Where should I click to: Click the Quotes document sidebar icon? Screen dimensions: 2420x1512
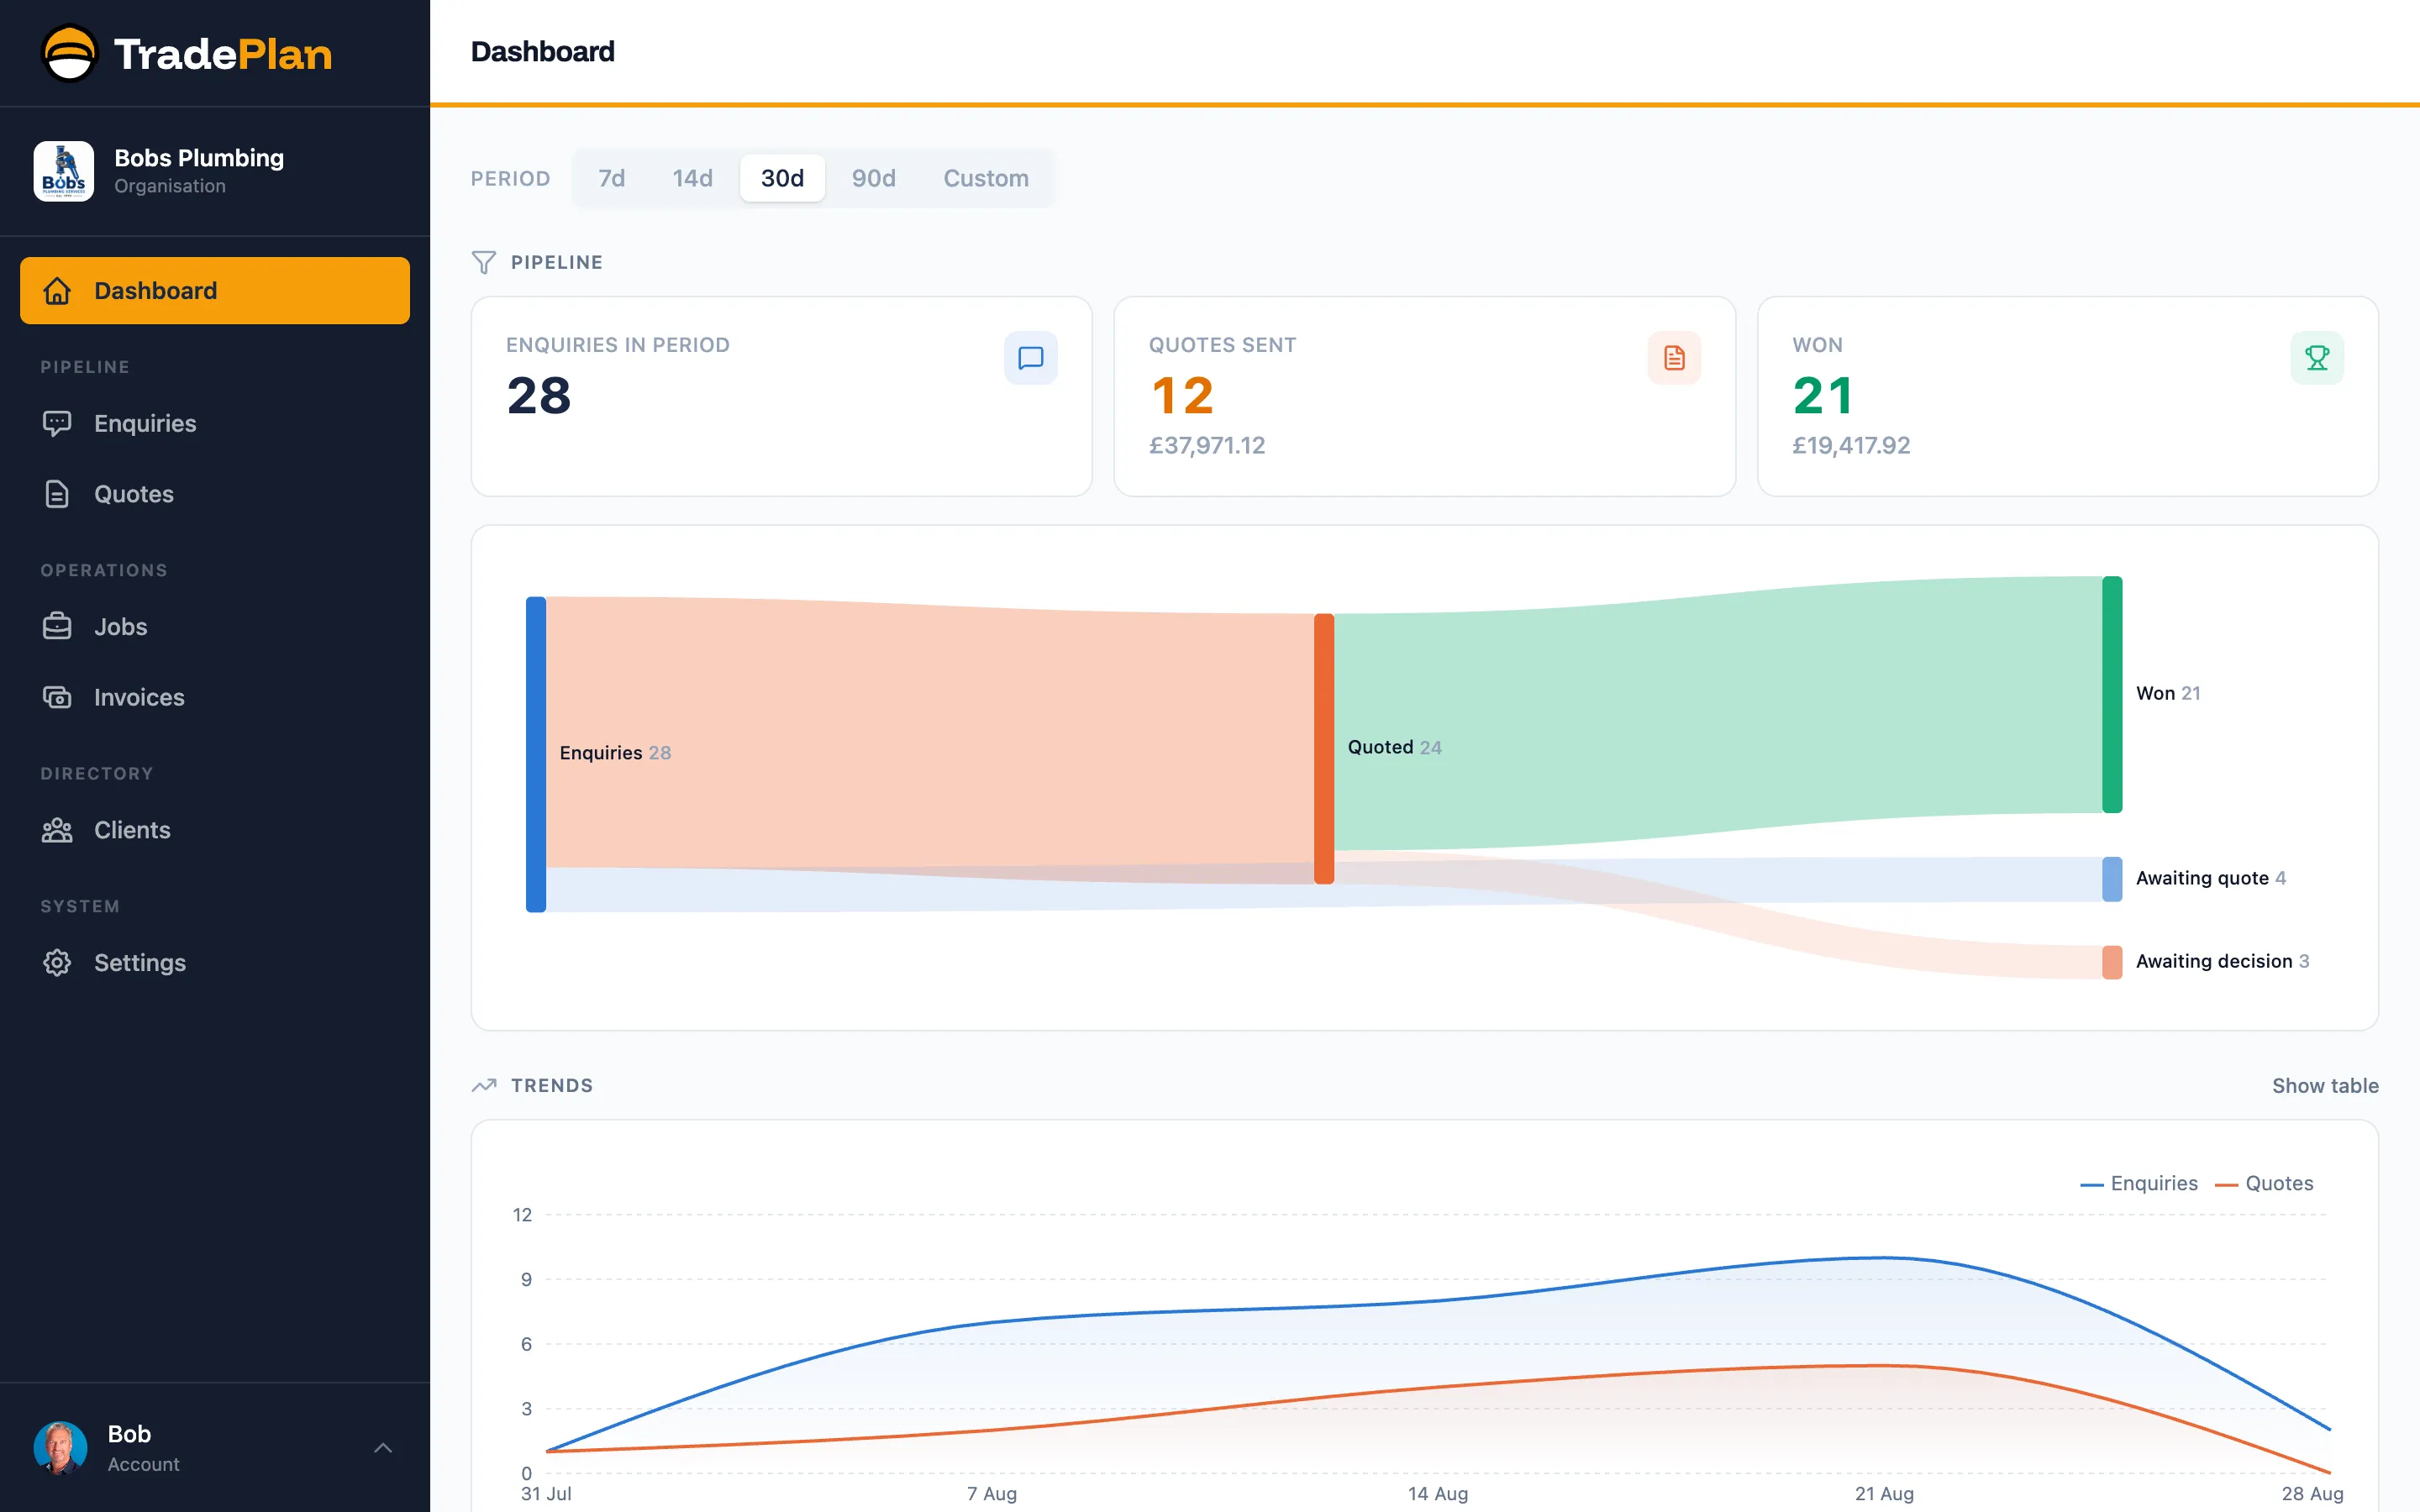click(57, 494)
